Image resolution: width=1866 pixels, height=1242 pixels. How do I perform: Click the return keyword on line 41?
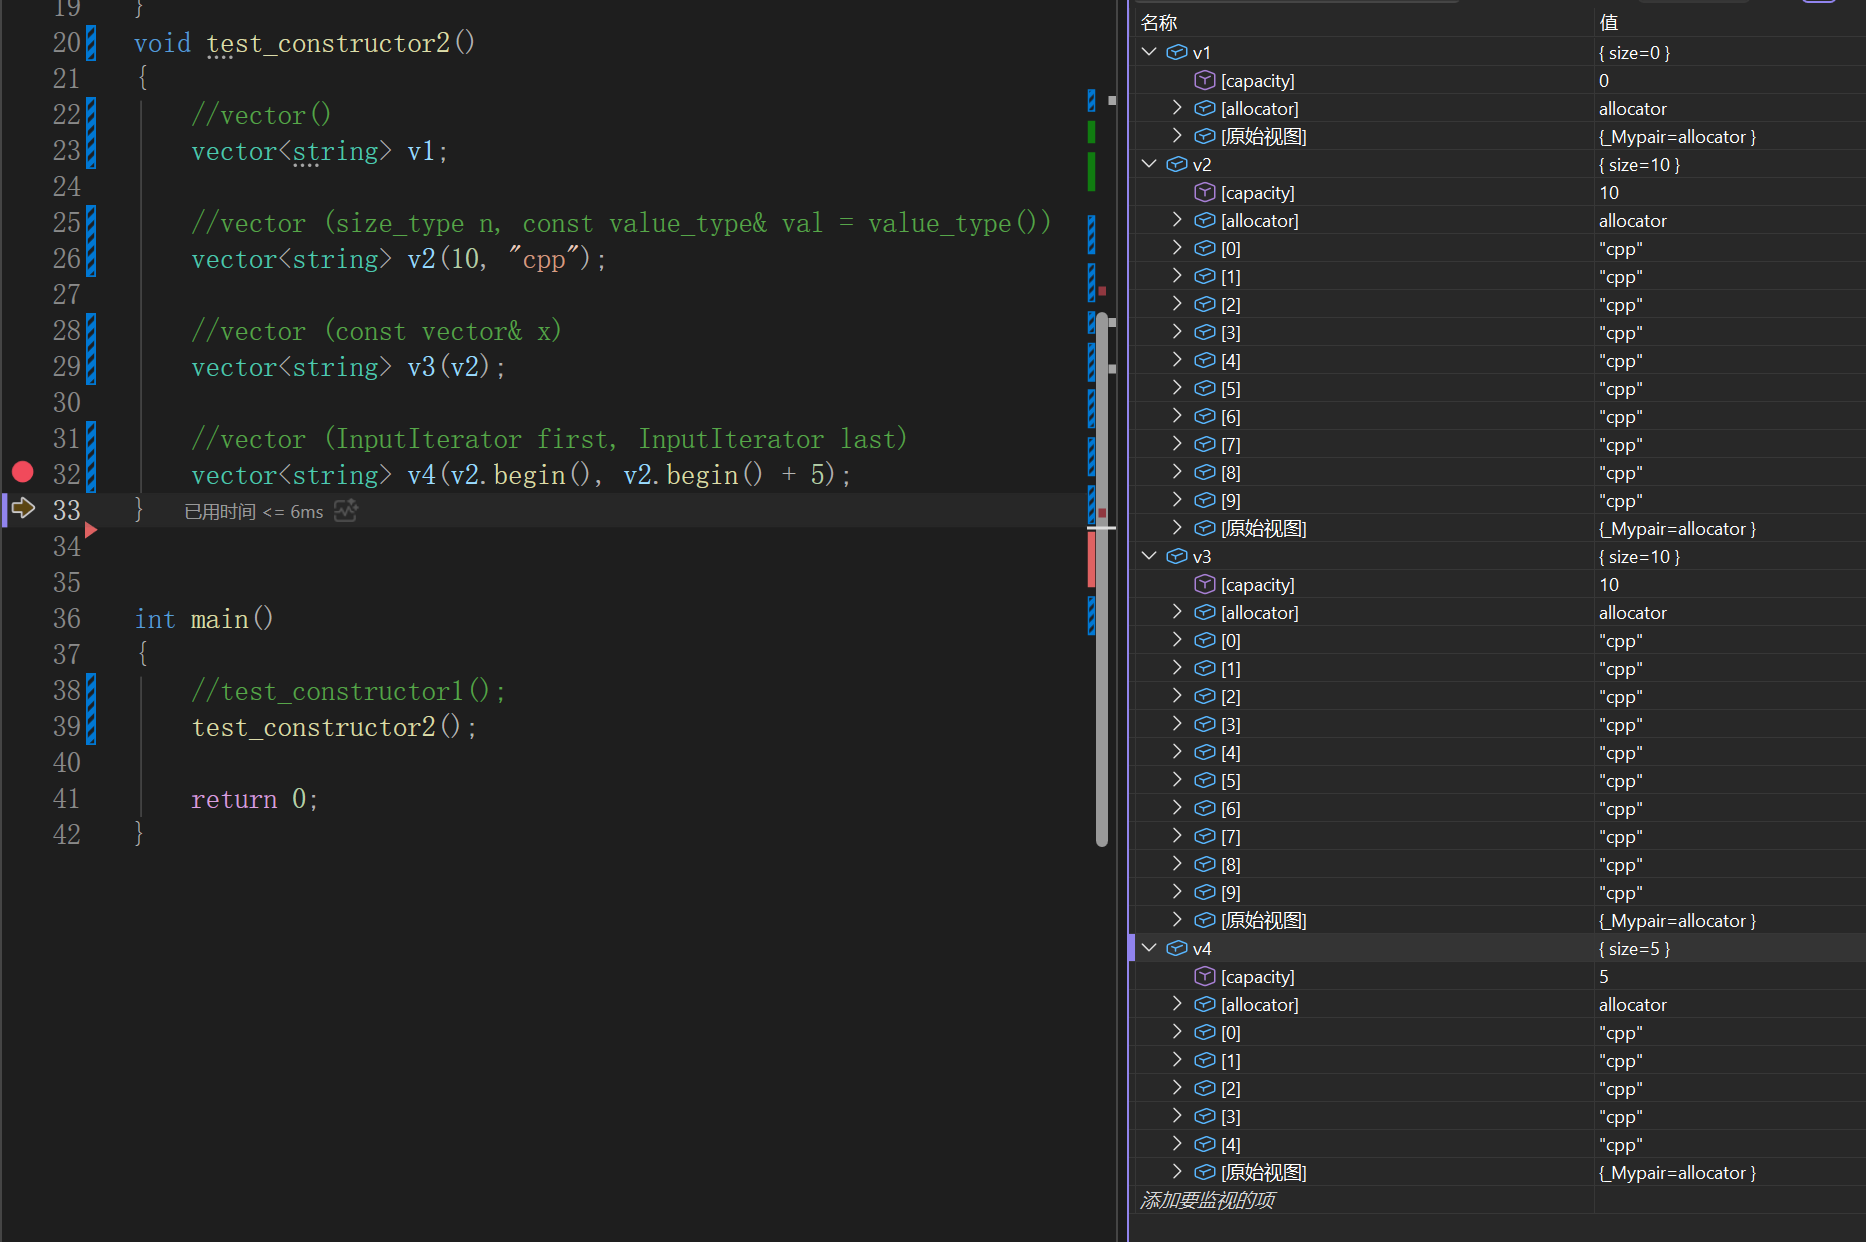(x=234, y=799)
